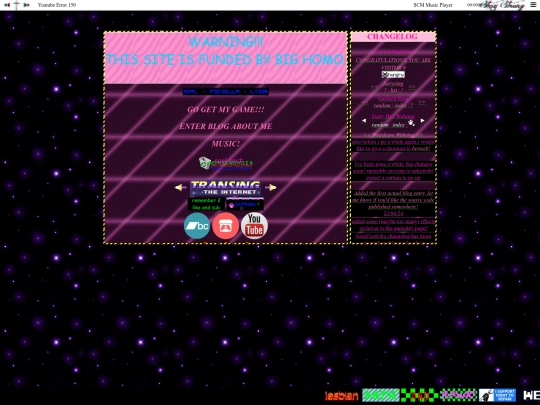This screenshot has width=540, height=405.
Task: Skip to previous track in SCM Music Player
Action: 7,5
